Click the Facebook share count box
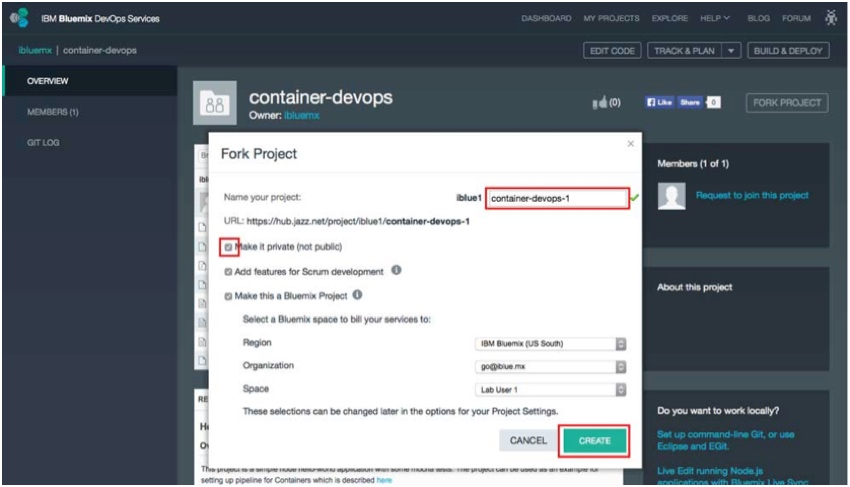 [713, 102]
